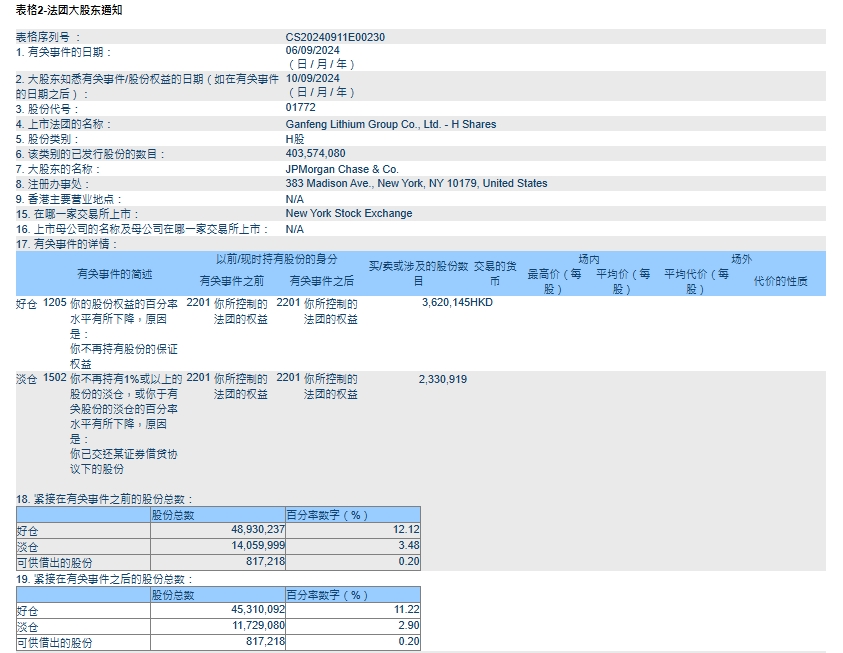Click label 9. 香港主要营业地点
The width and height of the screenshot is (843, 653).
coord(69,199)
